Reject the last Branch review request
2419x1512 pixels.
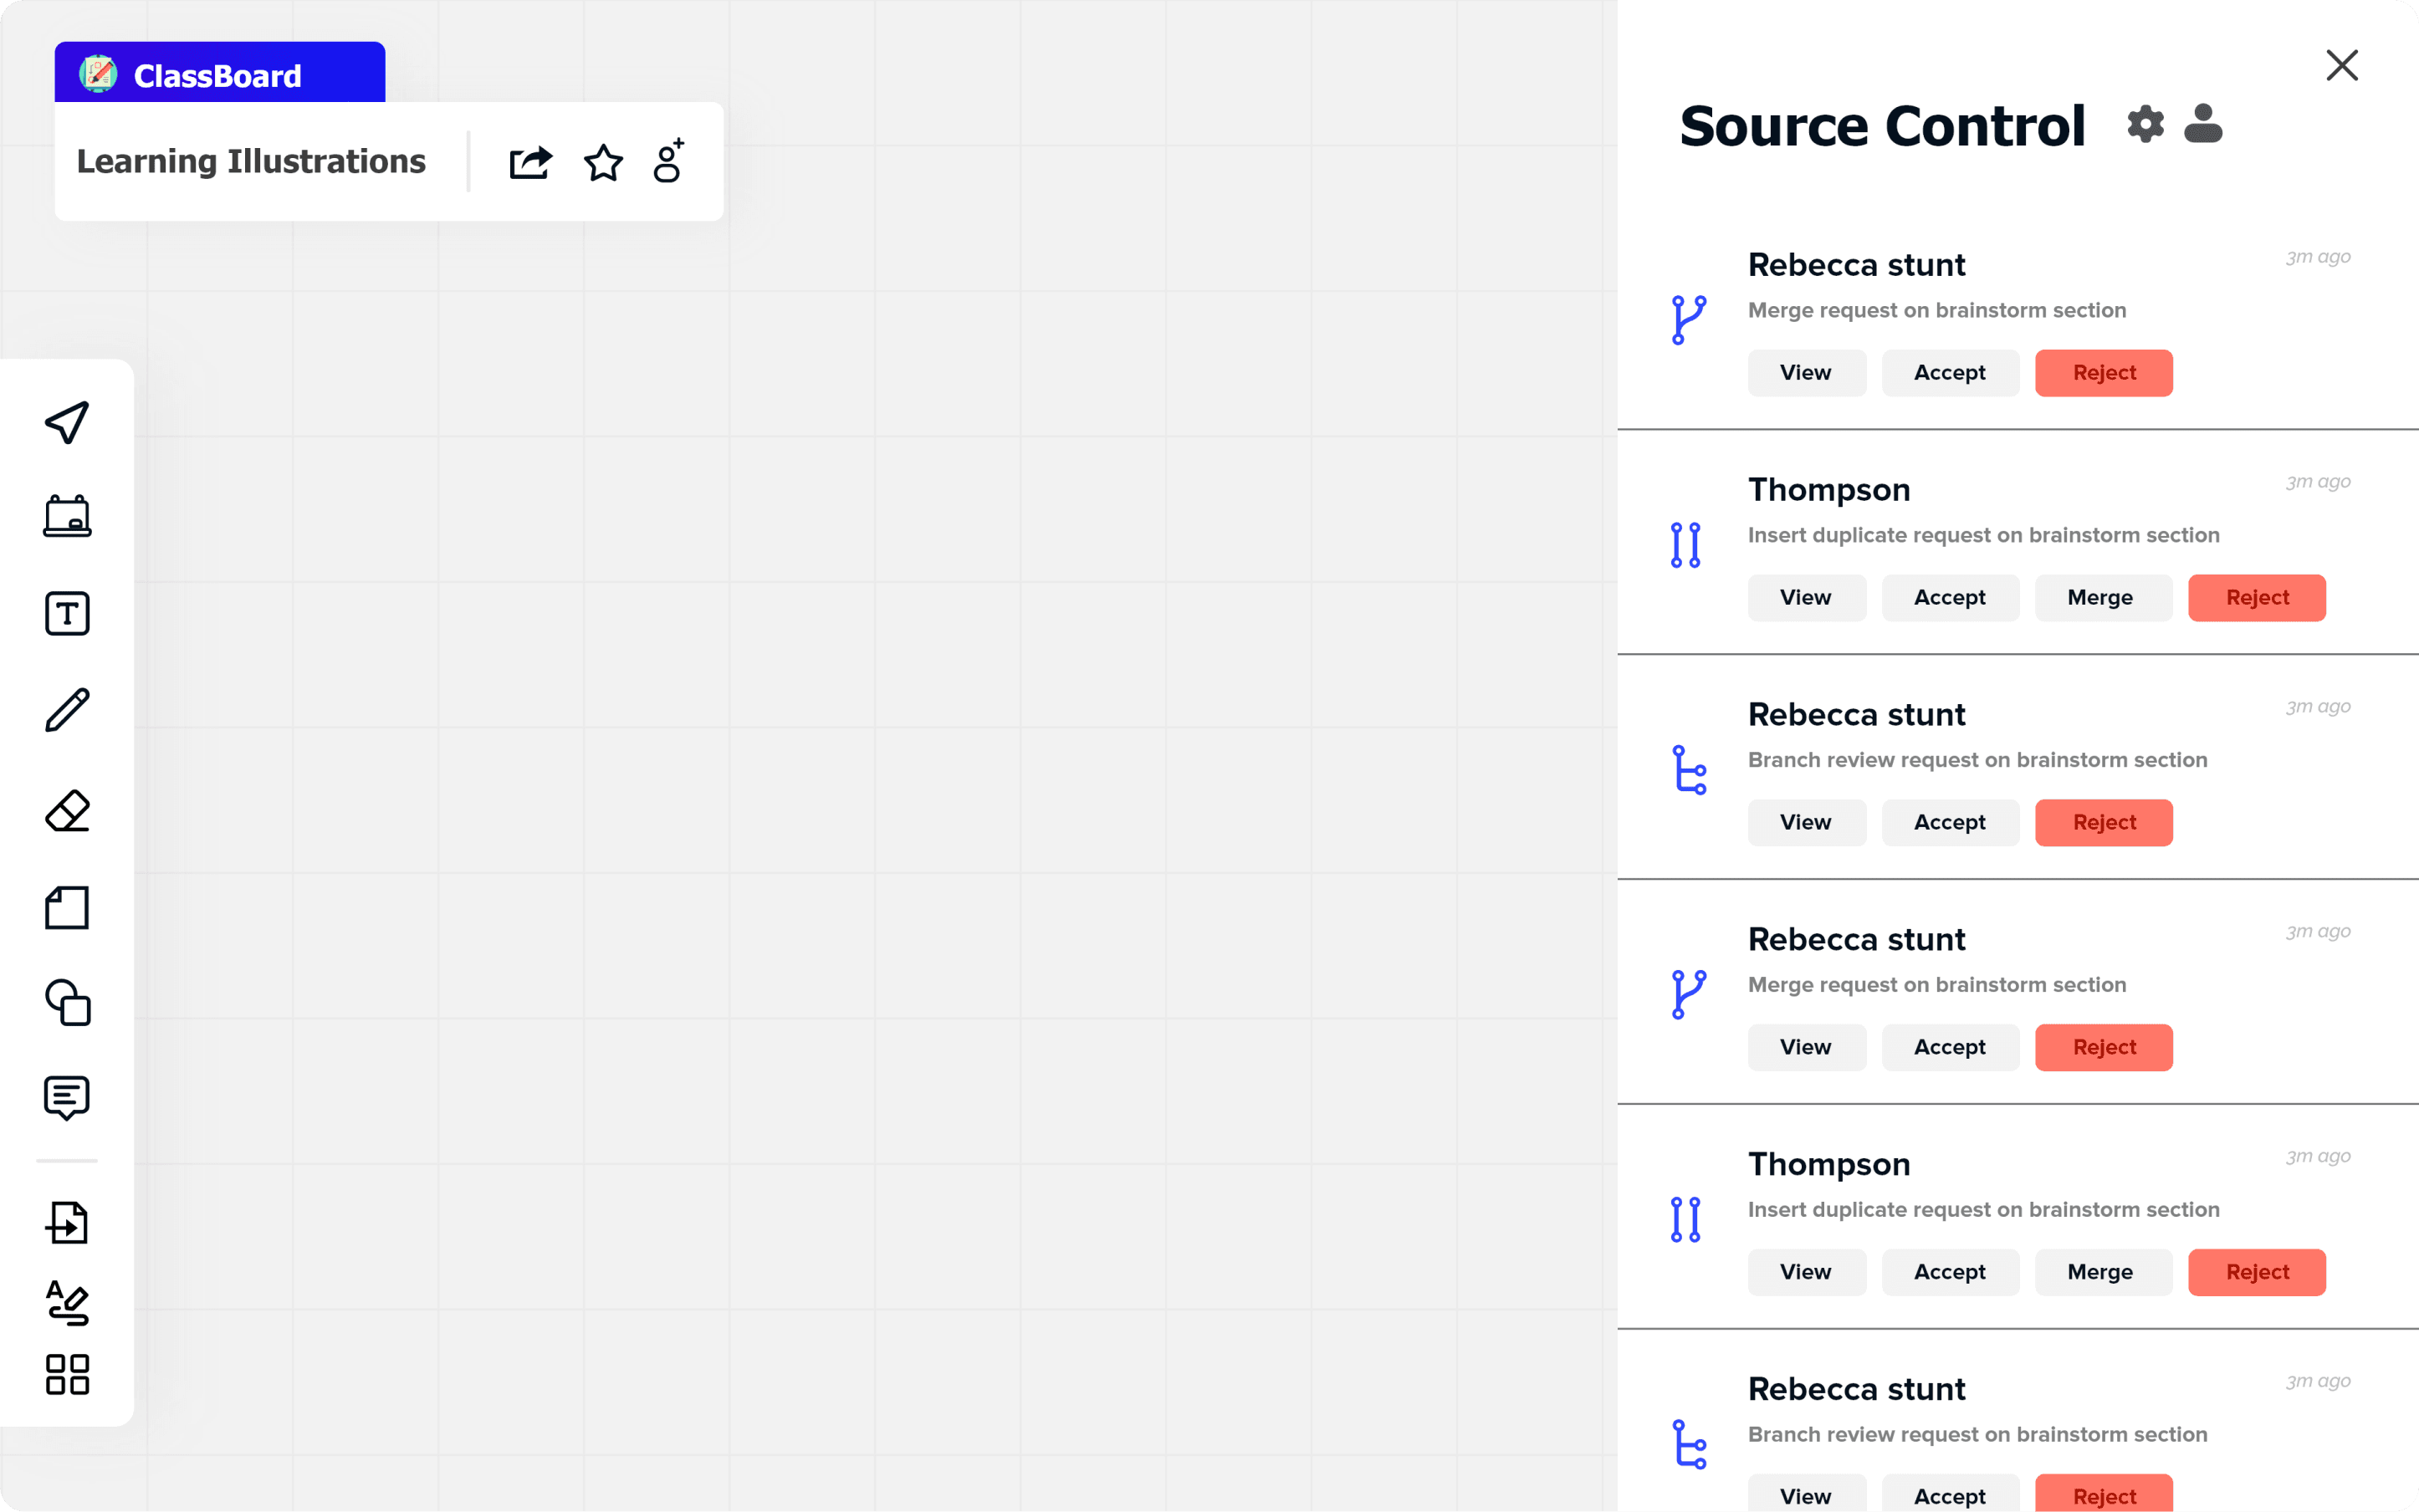point(2104,1494)
